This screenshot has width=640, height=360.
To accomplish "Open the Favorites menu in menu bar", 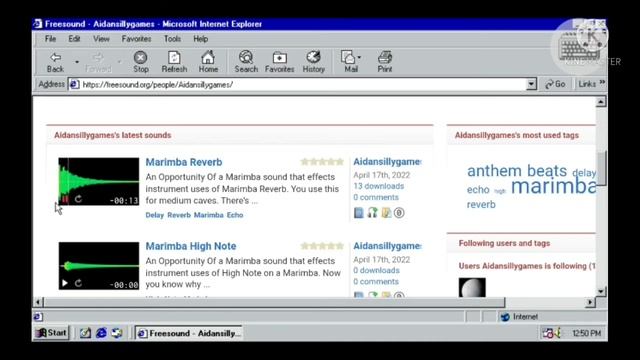I will [136, 39].
